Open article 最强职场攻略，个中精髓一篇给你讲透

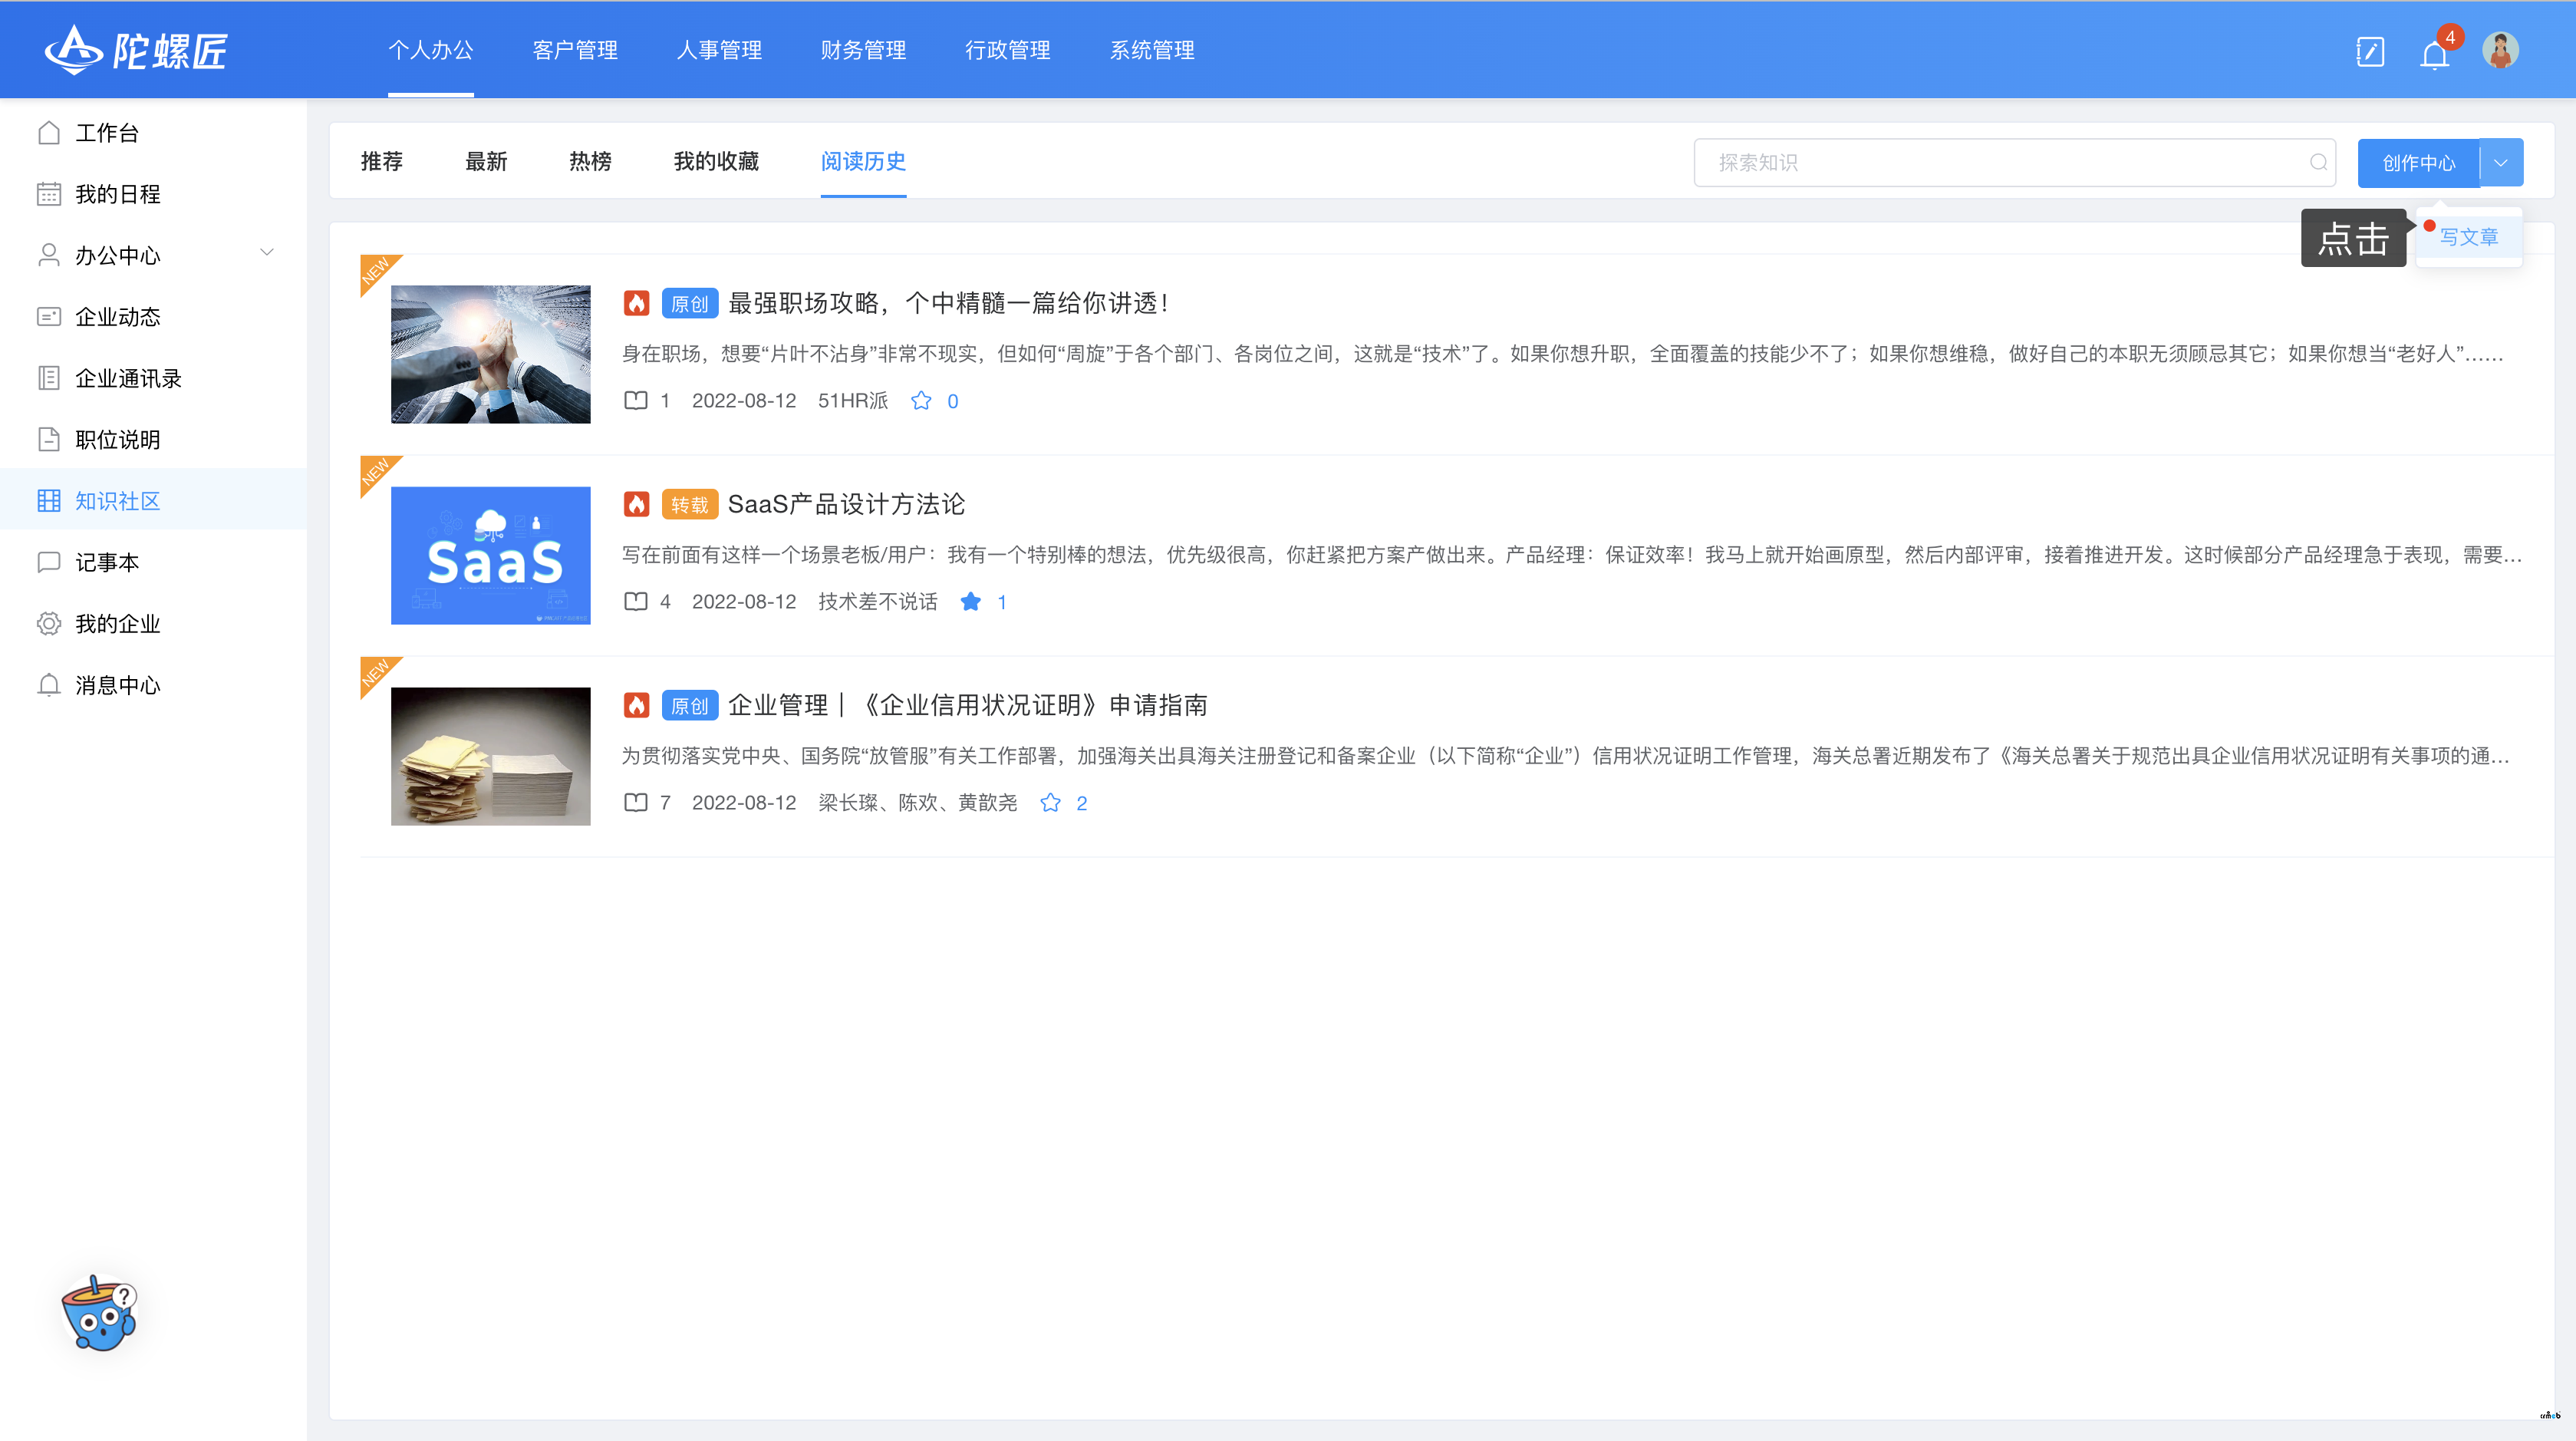tap(948, 303)
